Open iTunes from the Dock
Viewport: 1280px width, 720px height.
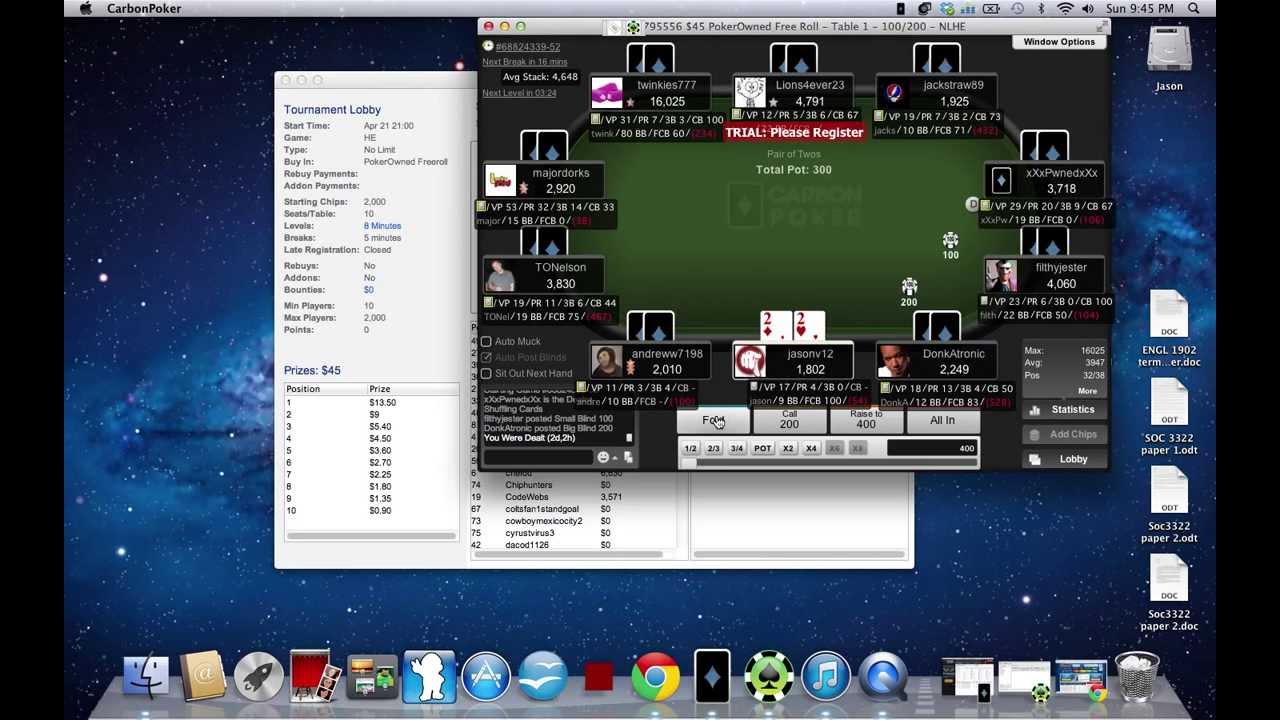825,677
